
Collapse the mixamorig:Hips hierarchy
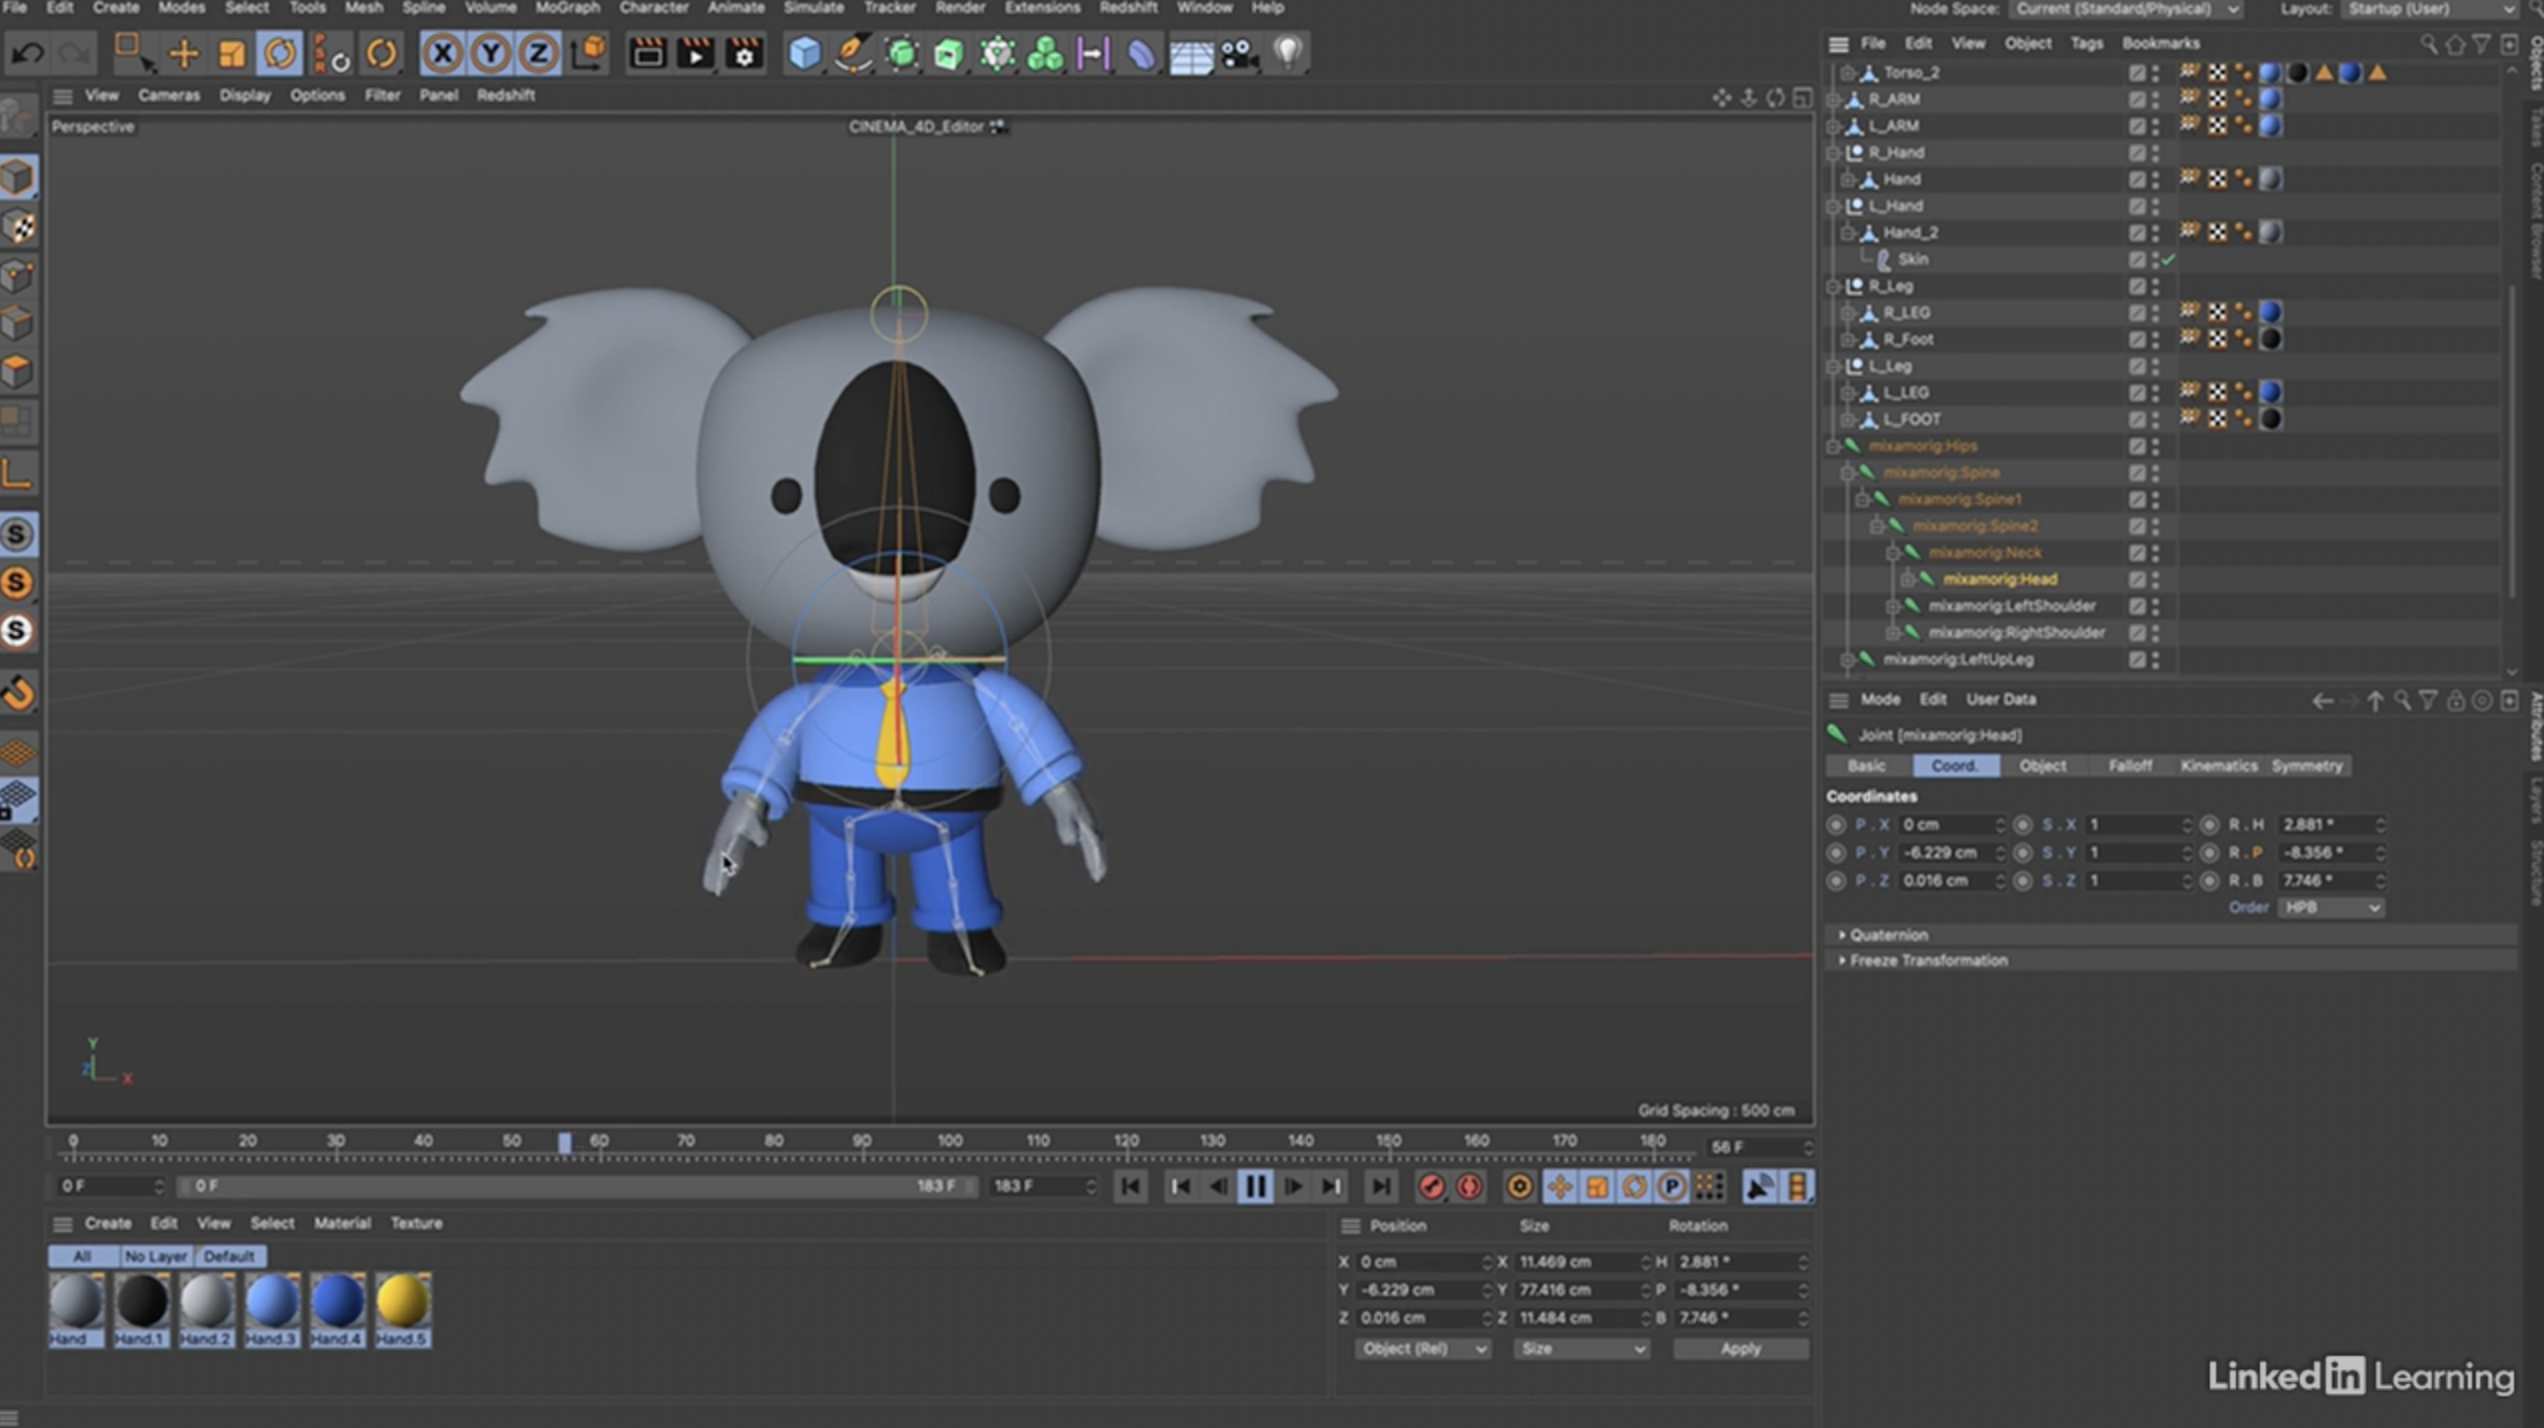[x=1833, y=446]
